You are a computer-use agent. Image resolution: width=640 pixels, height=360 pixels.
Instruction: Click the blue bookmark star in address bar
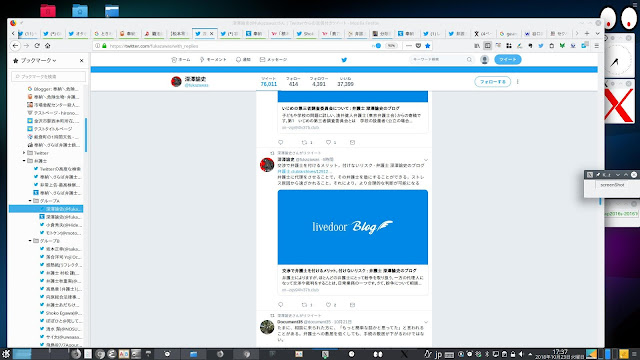tap(427, 46)
